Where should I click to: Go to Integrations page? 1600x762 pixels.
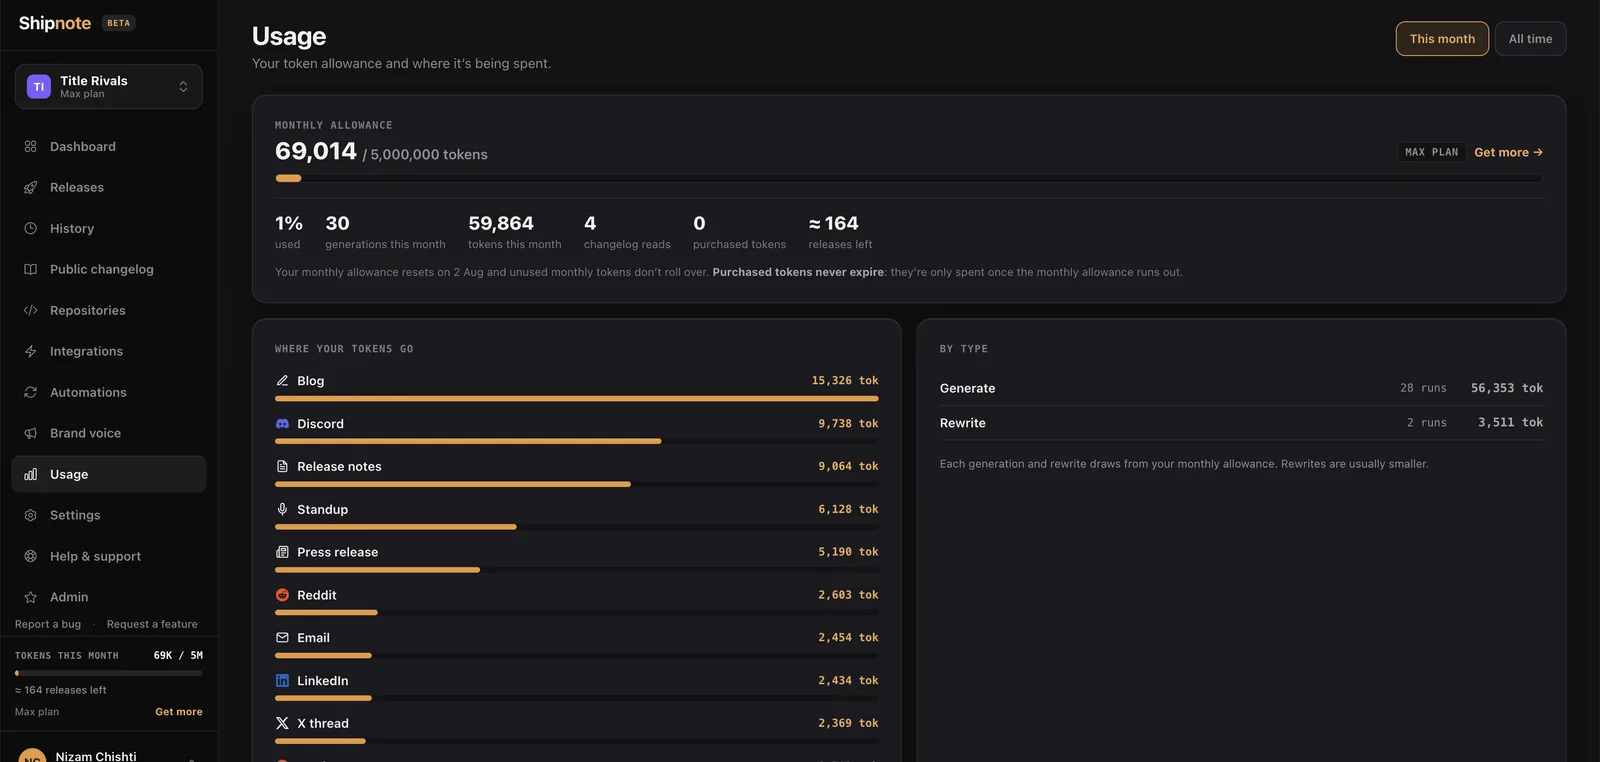pos(109,351)
